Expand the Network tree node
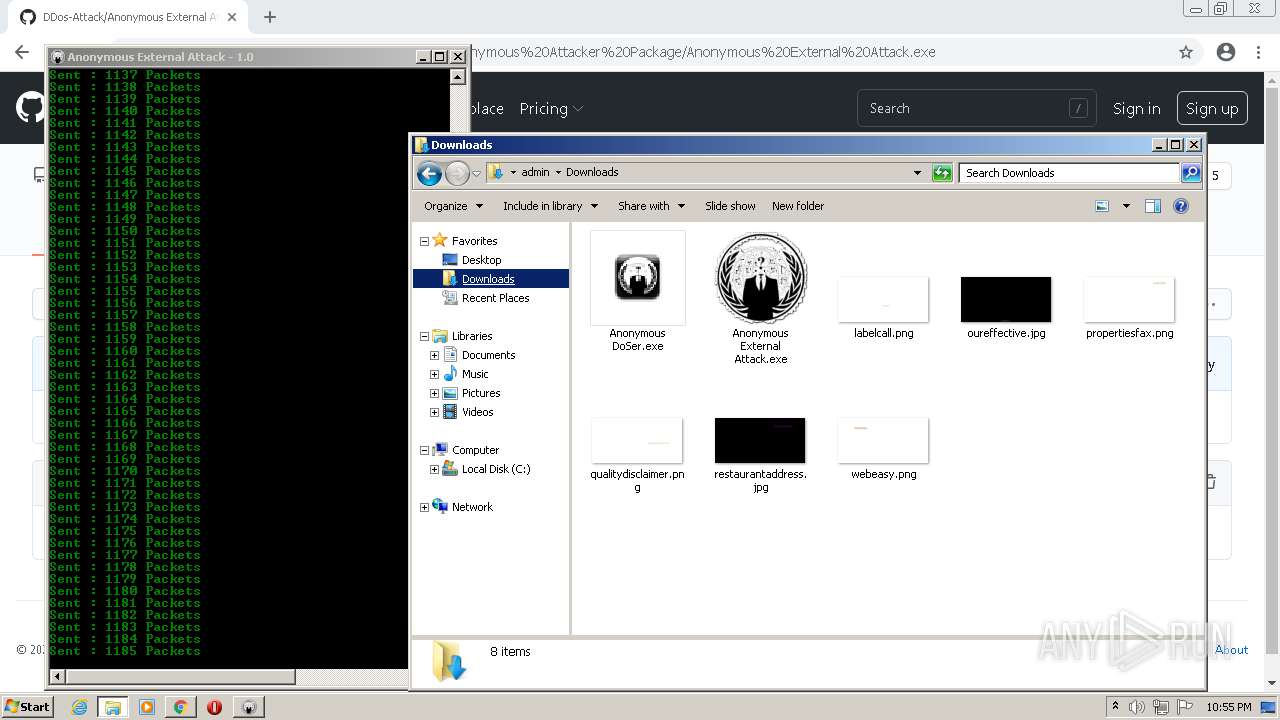This screenshot has width=1280, height=720. click(424, 507)
